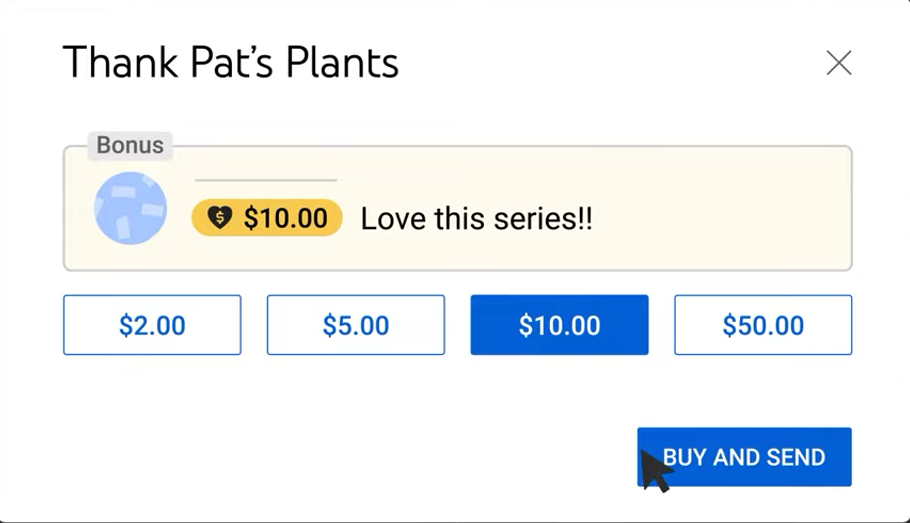Click the yellow $10.00 price chip
The height and width of the screenshot is (523, 910).
(267, 218)
